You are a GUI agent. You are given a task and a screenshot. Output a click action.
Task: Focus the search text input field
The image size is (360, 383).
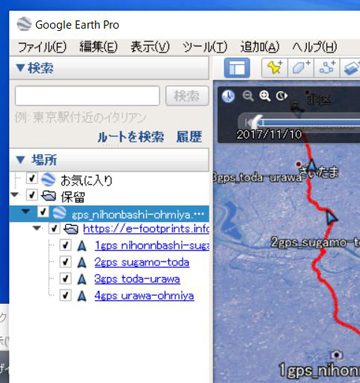87,96
